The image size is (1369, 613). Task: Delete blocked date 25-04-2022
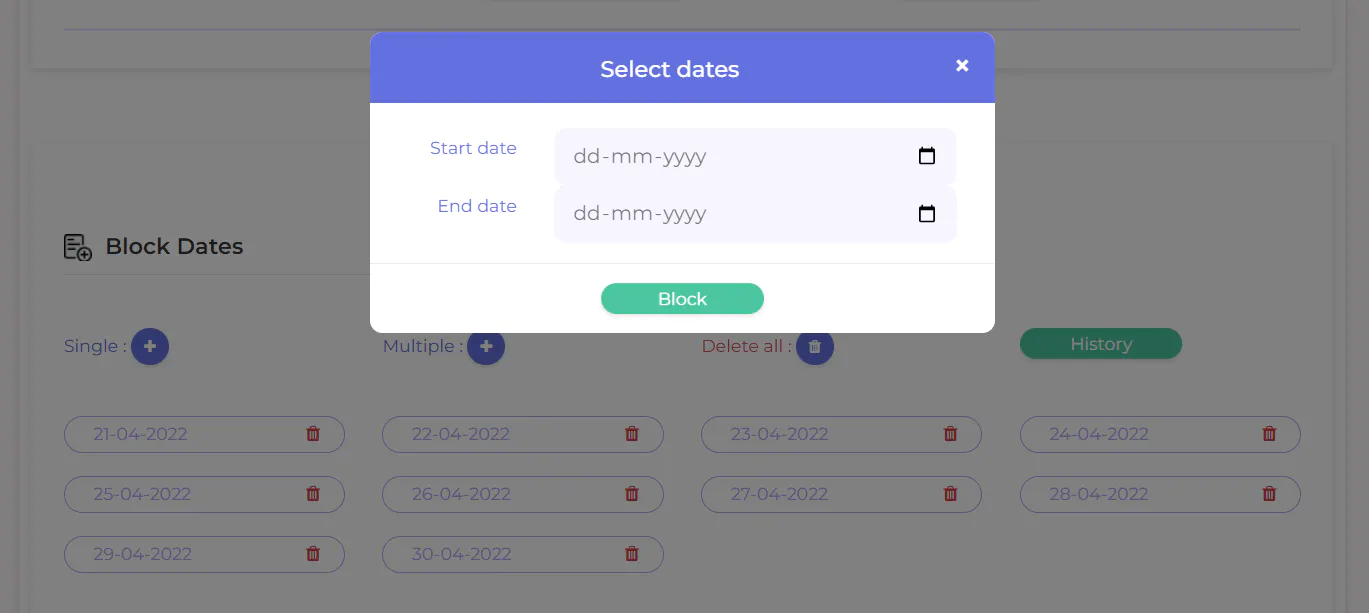[313, 494]
